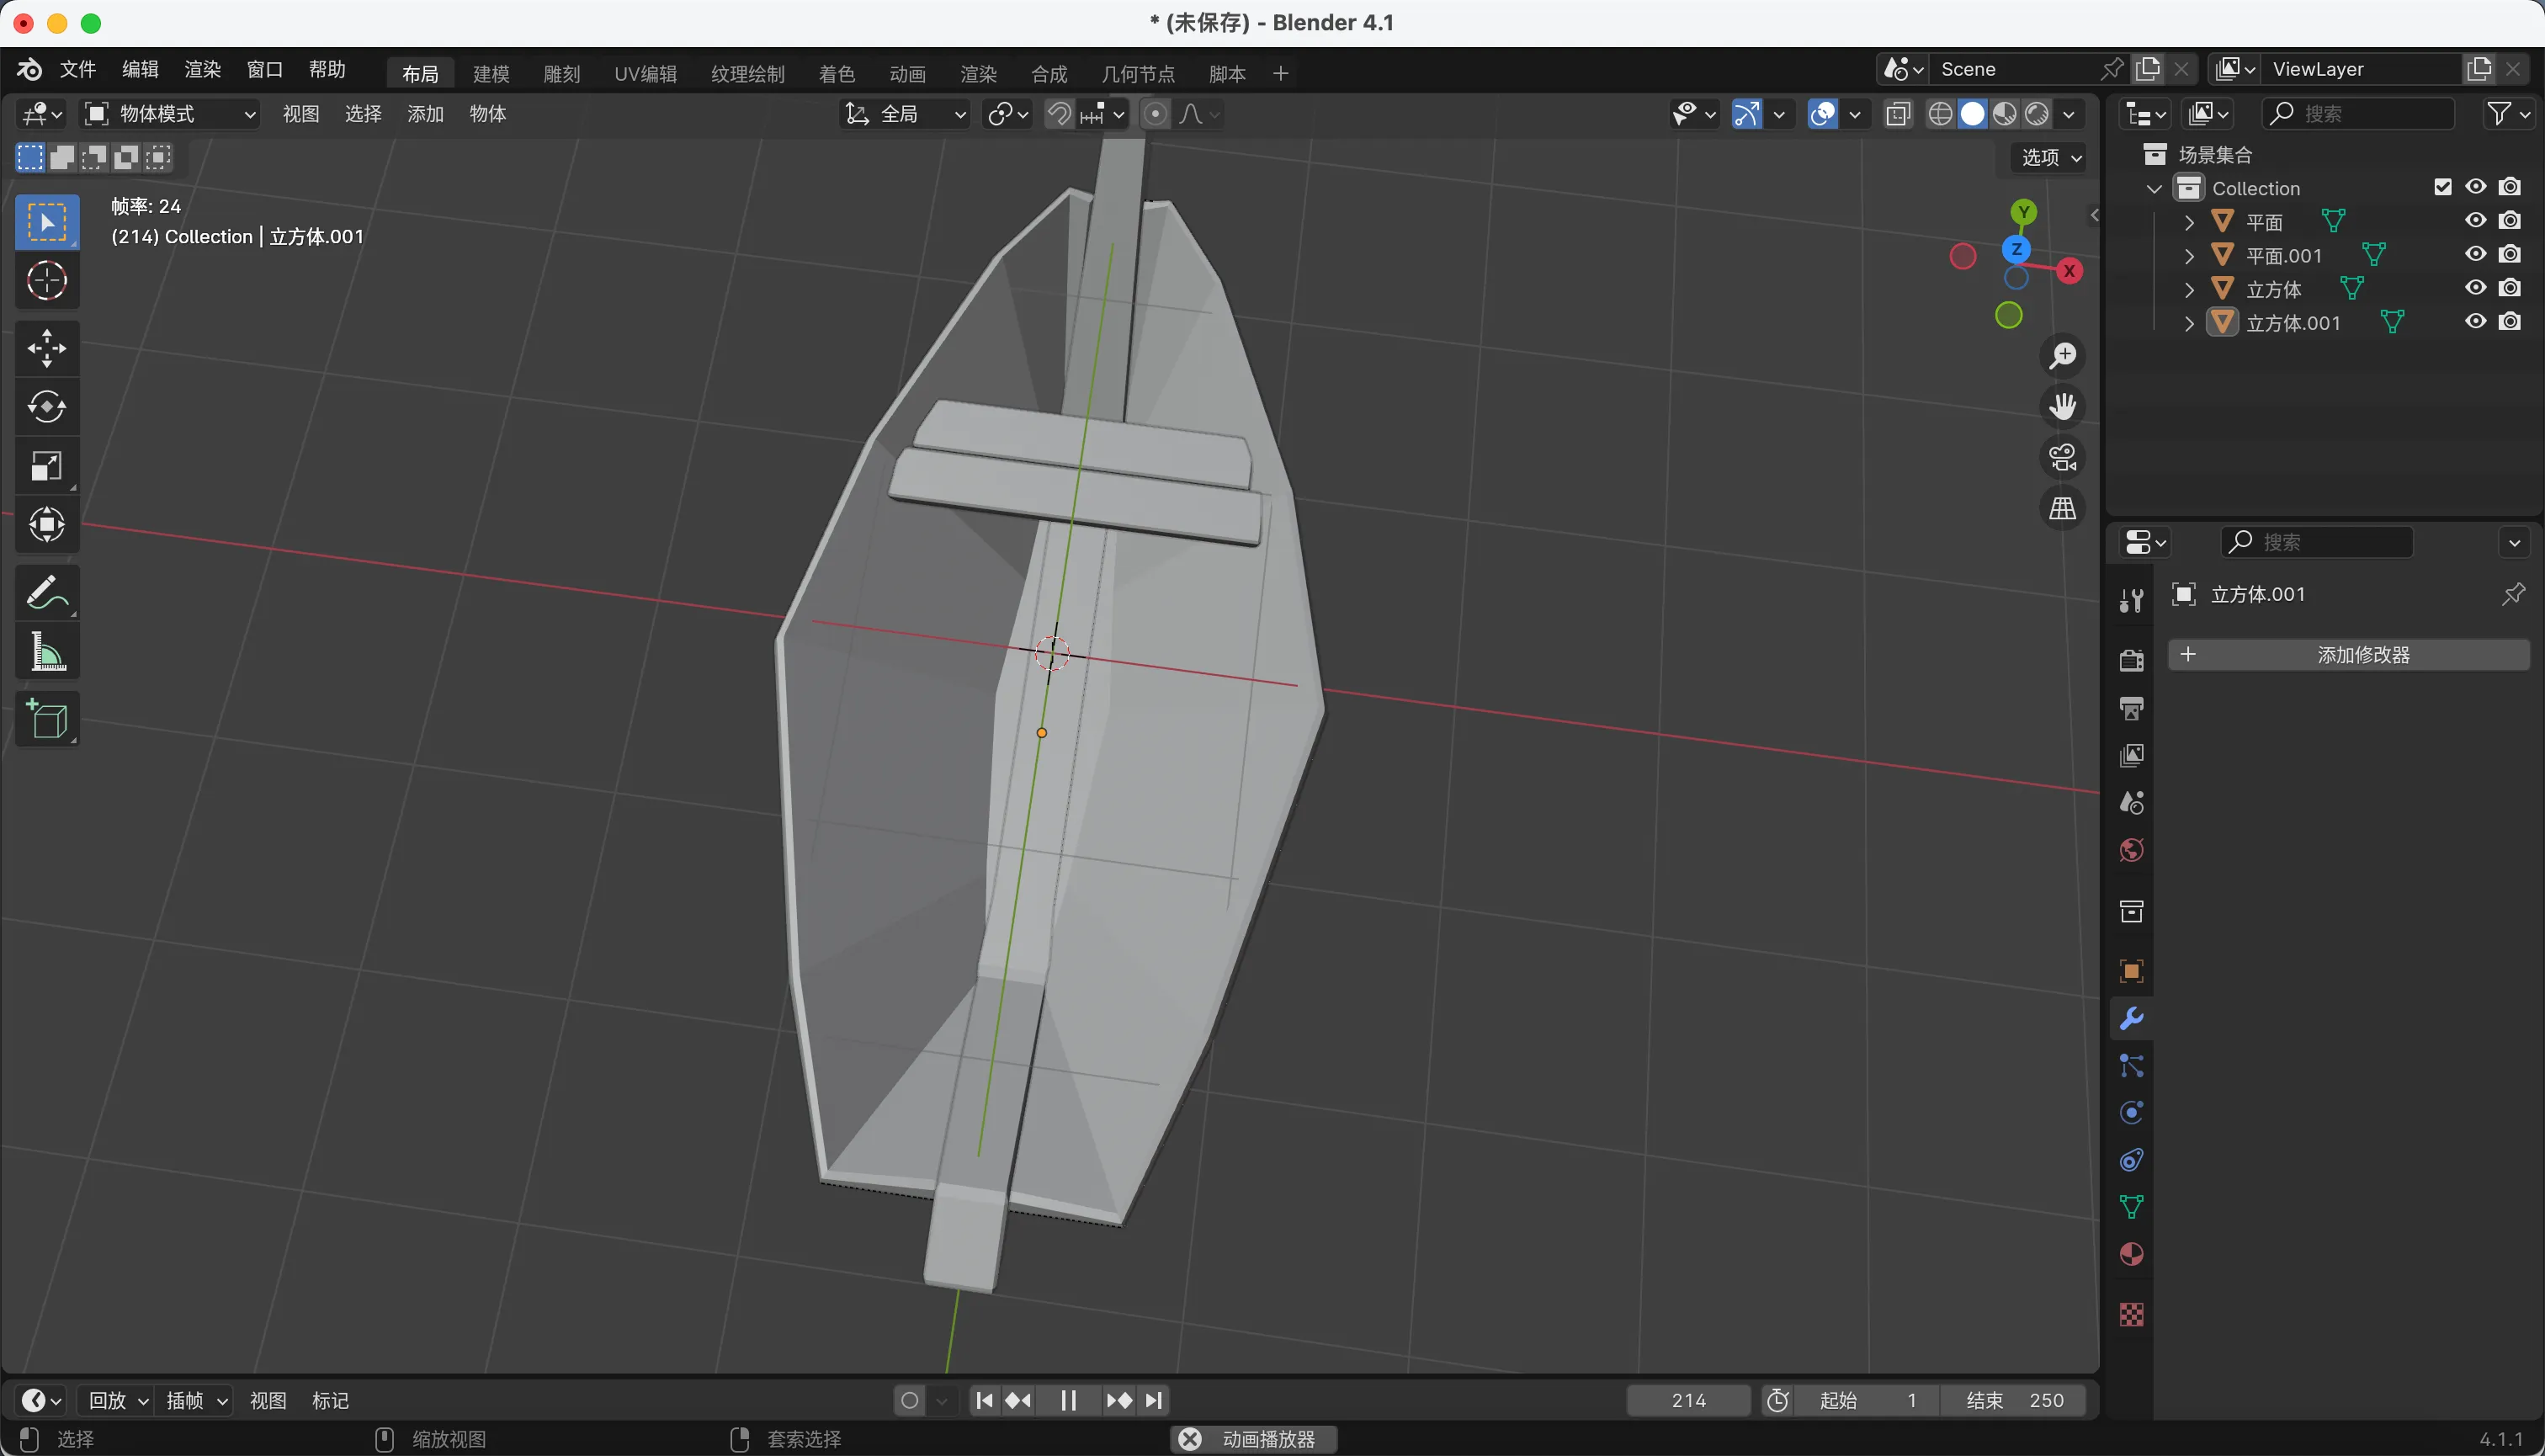This screenshot has height=1456, width=2545.
Task: Activate the Add Cube tool
Action: [x=46, y=719]
